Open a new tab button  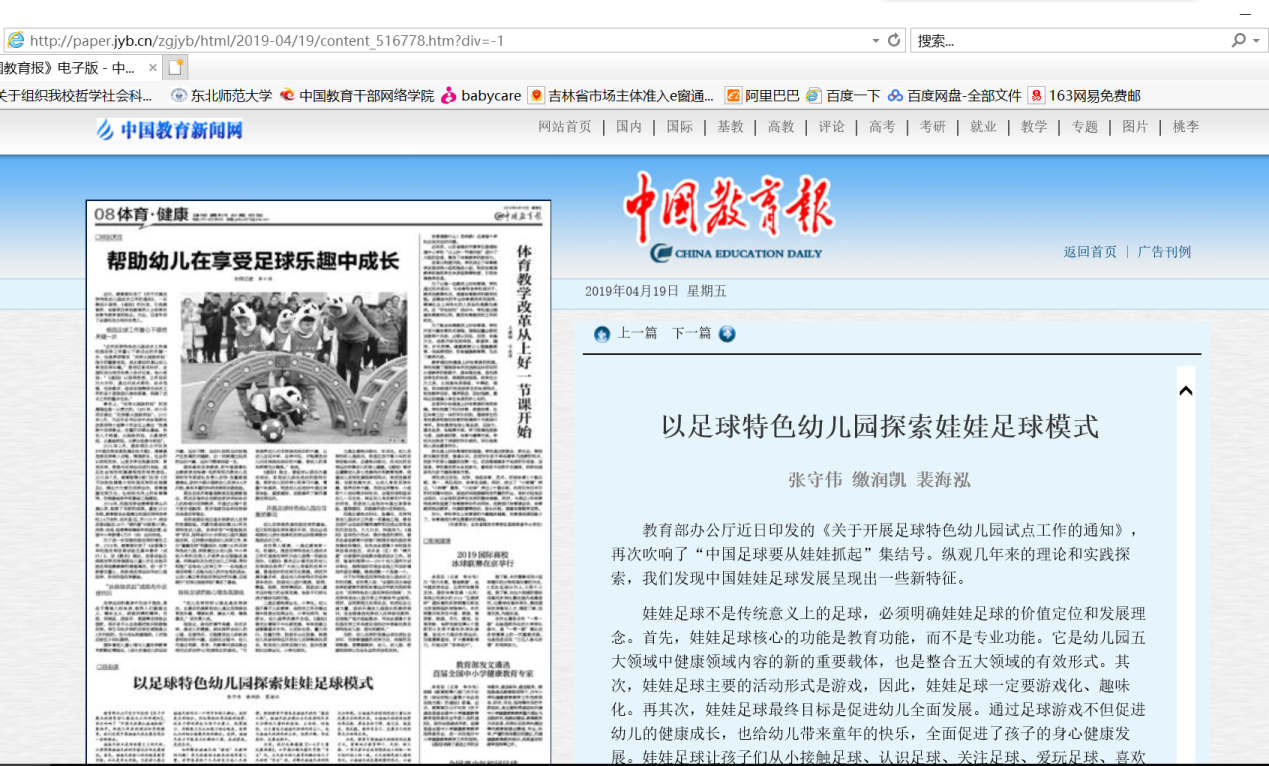[x=176, y=68]
